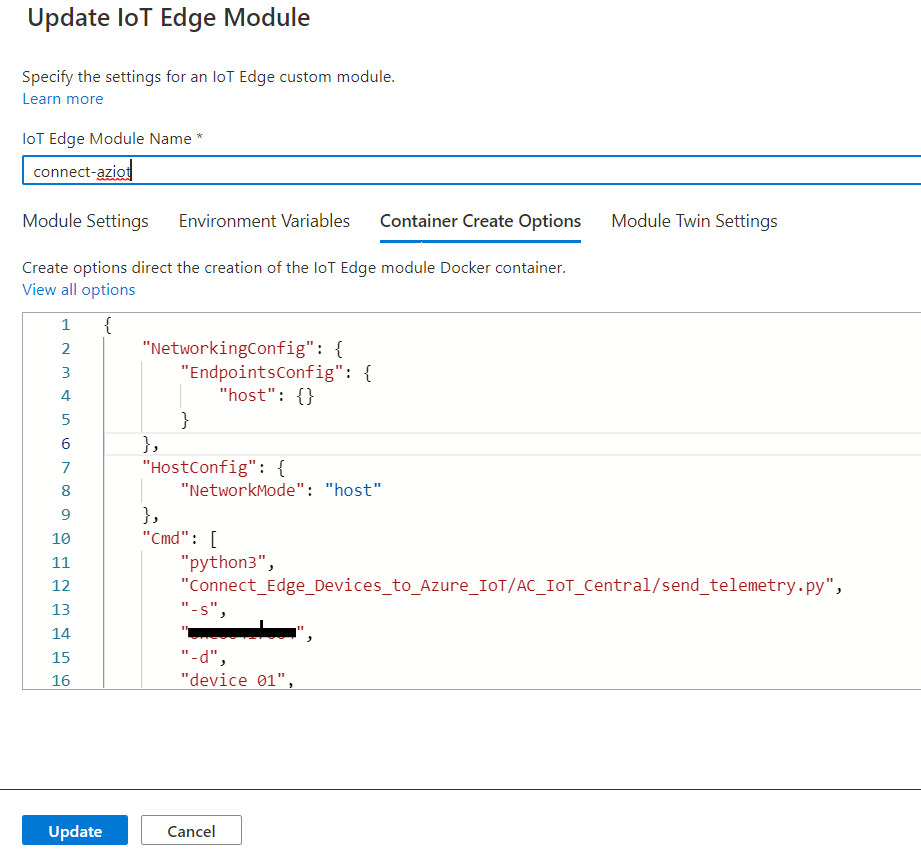
Task: Click the send_telemetry.py path string
Action: tap(510, 585)
